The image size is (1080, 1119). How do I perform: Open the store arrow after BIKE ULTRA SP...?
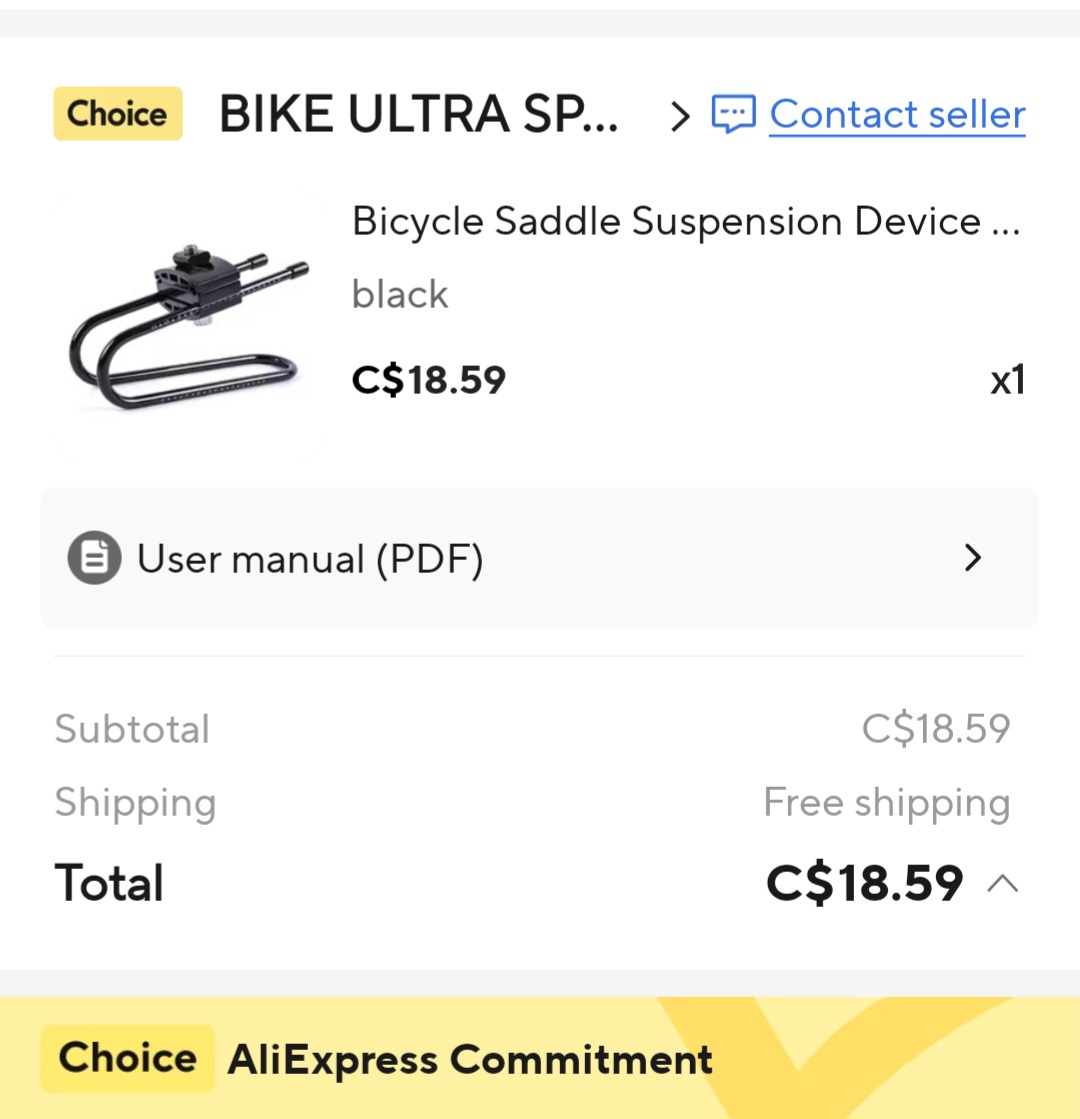point(680,116)
